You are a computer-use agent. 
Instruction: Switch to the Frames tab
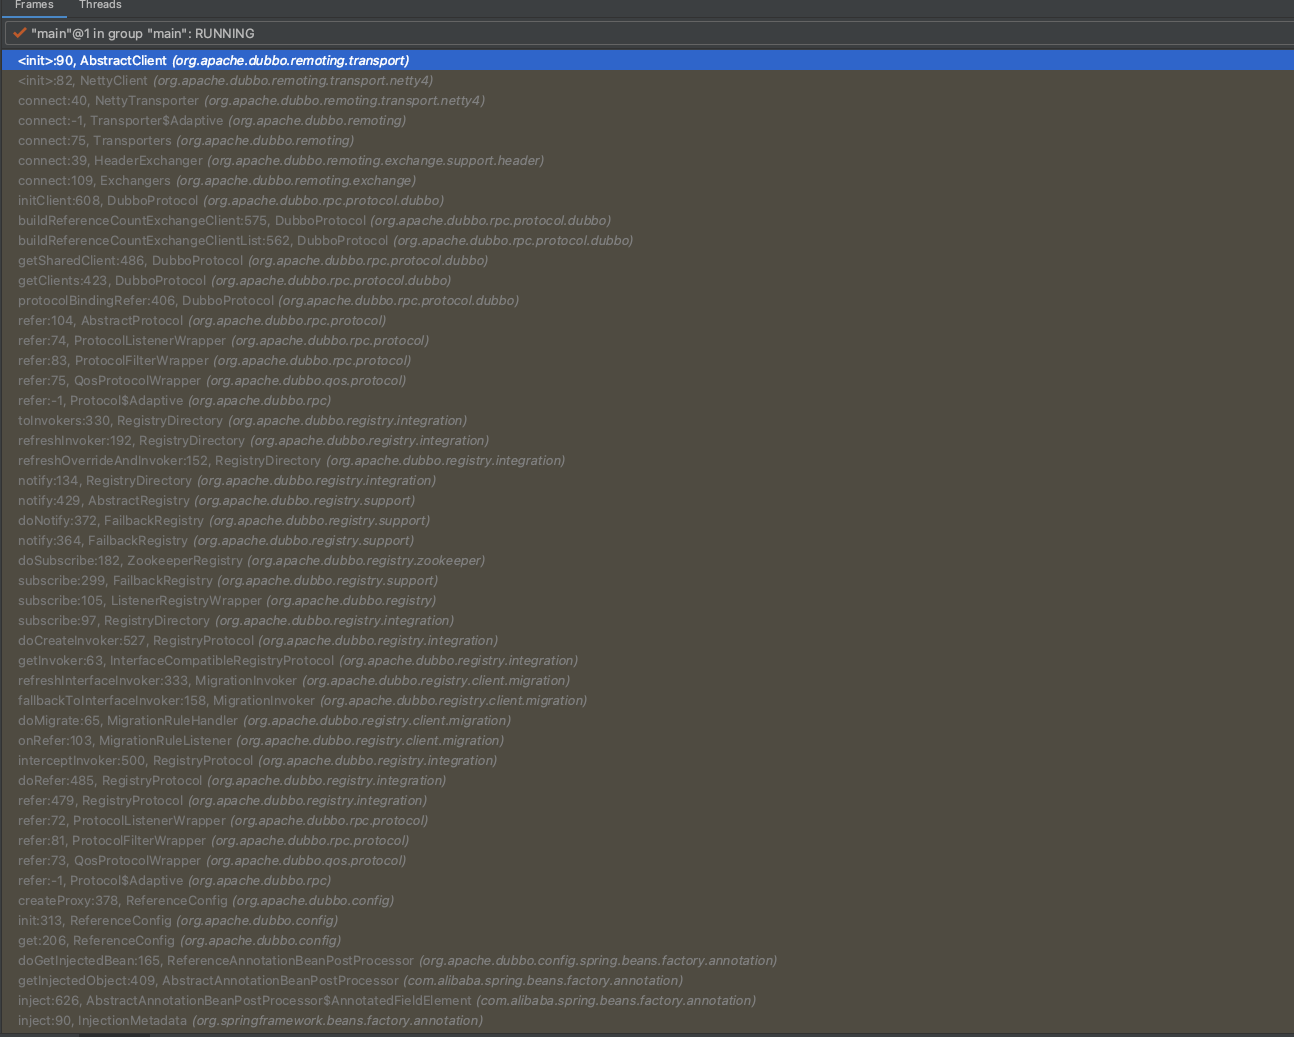pyautogui.click(x=34, y=6)
